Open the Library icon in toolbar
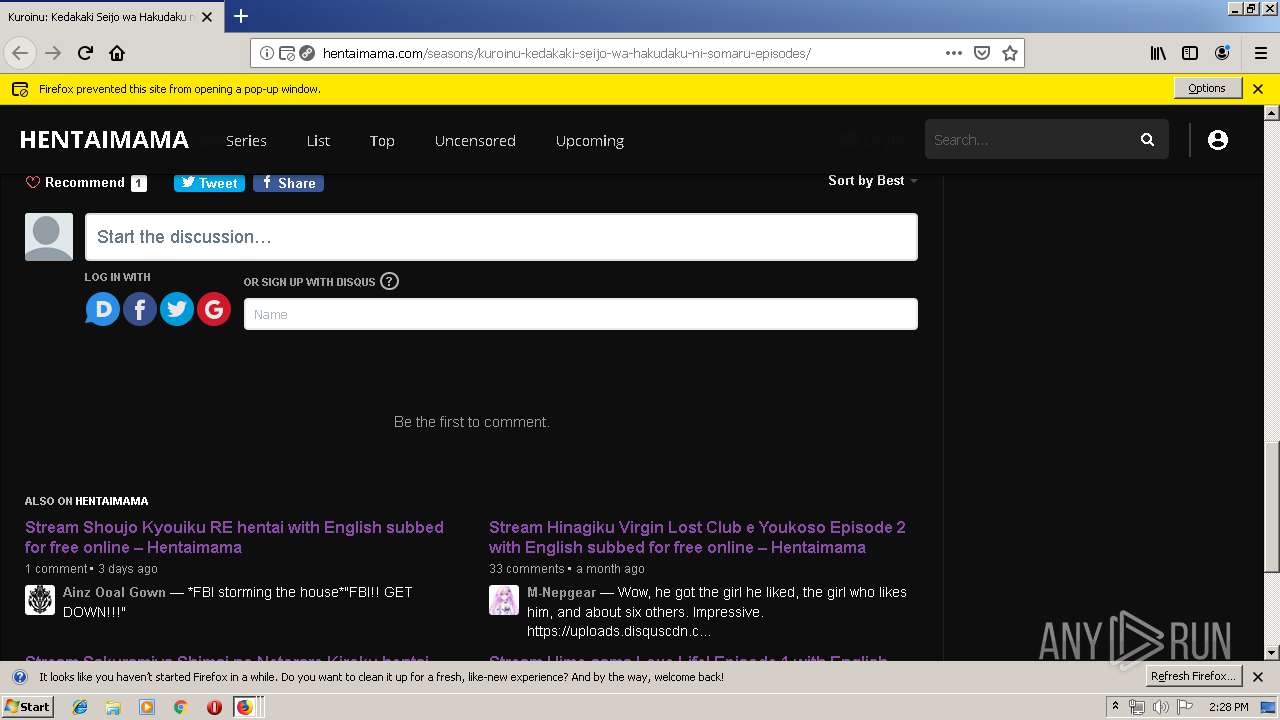Viewport: 1280px width, 720px height. point(1158,53)
